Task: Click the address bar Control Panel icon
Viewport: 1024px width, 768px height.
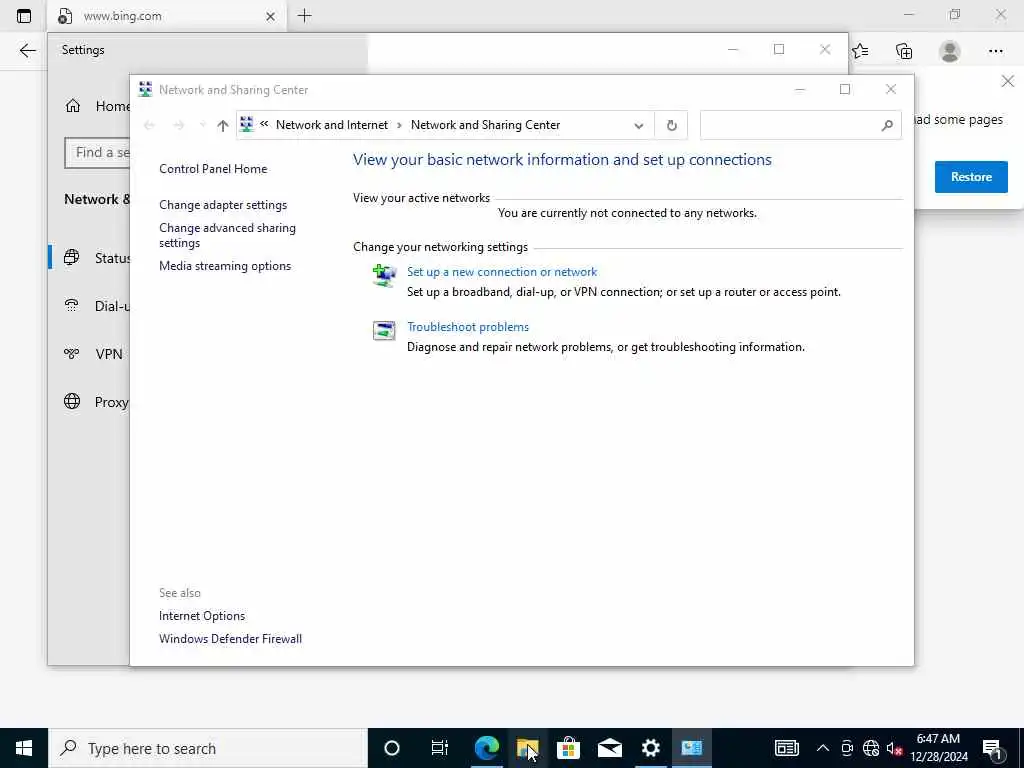Action: 246,124
